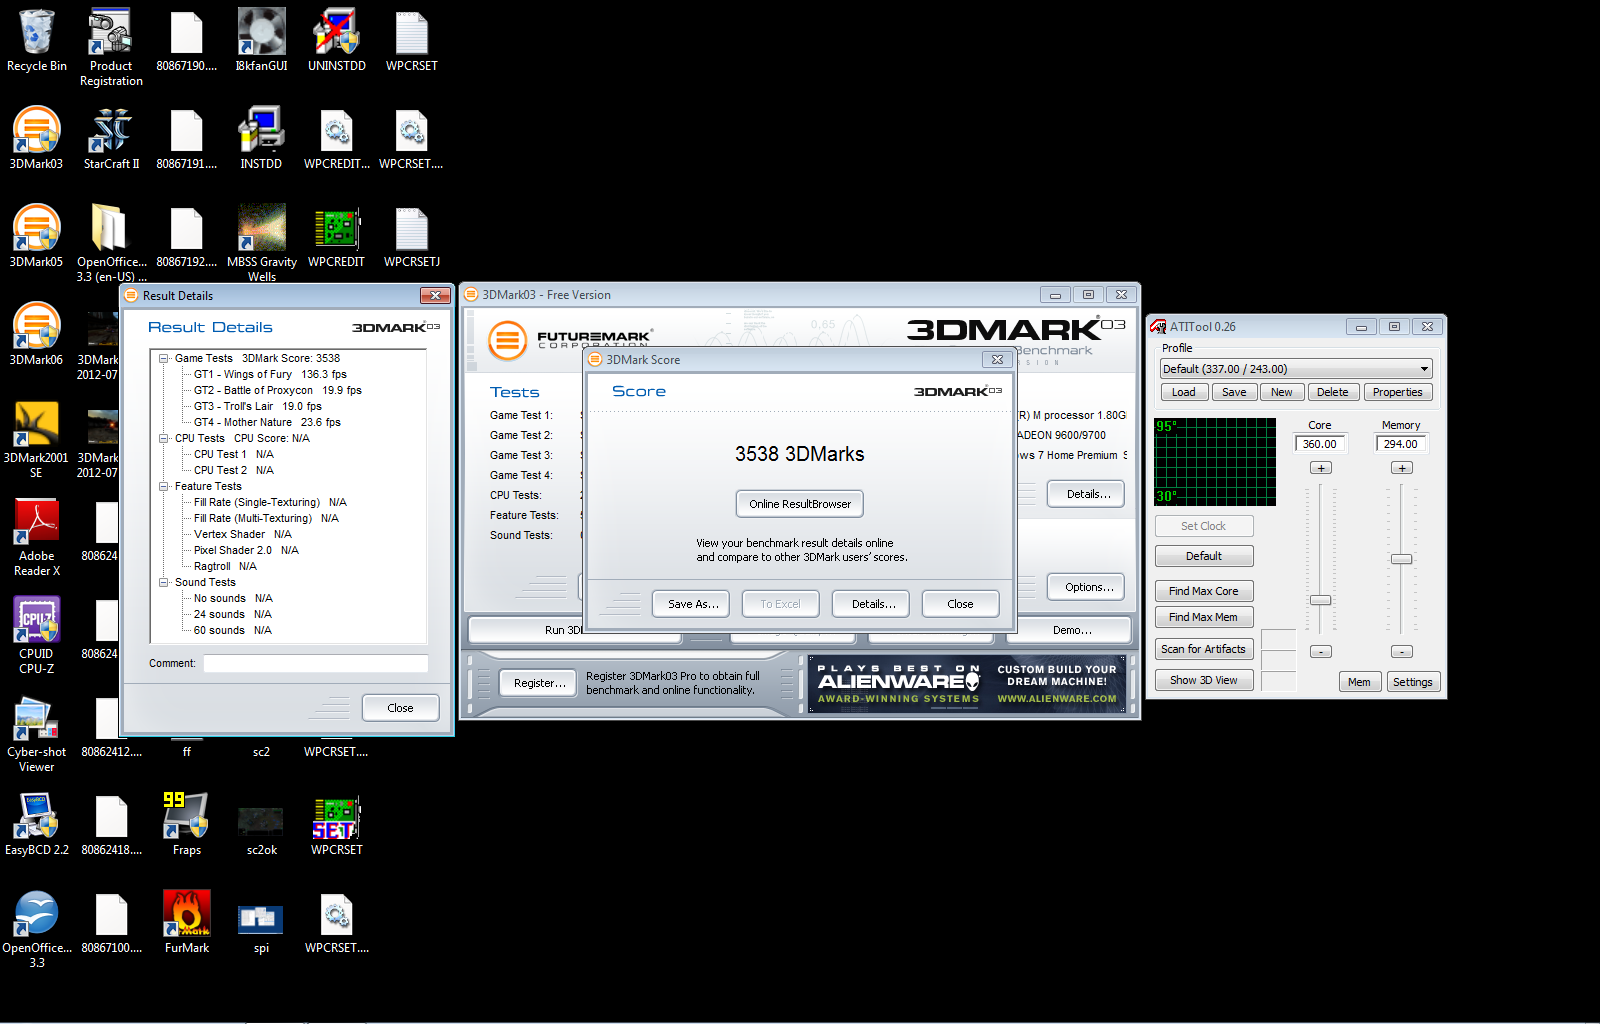Click Load profile button in ATITool
1600x1024 pixels.
click(x=1184, y=392)
